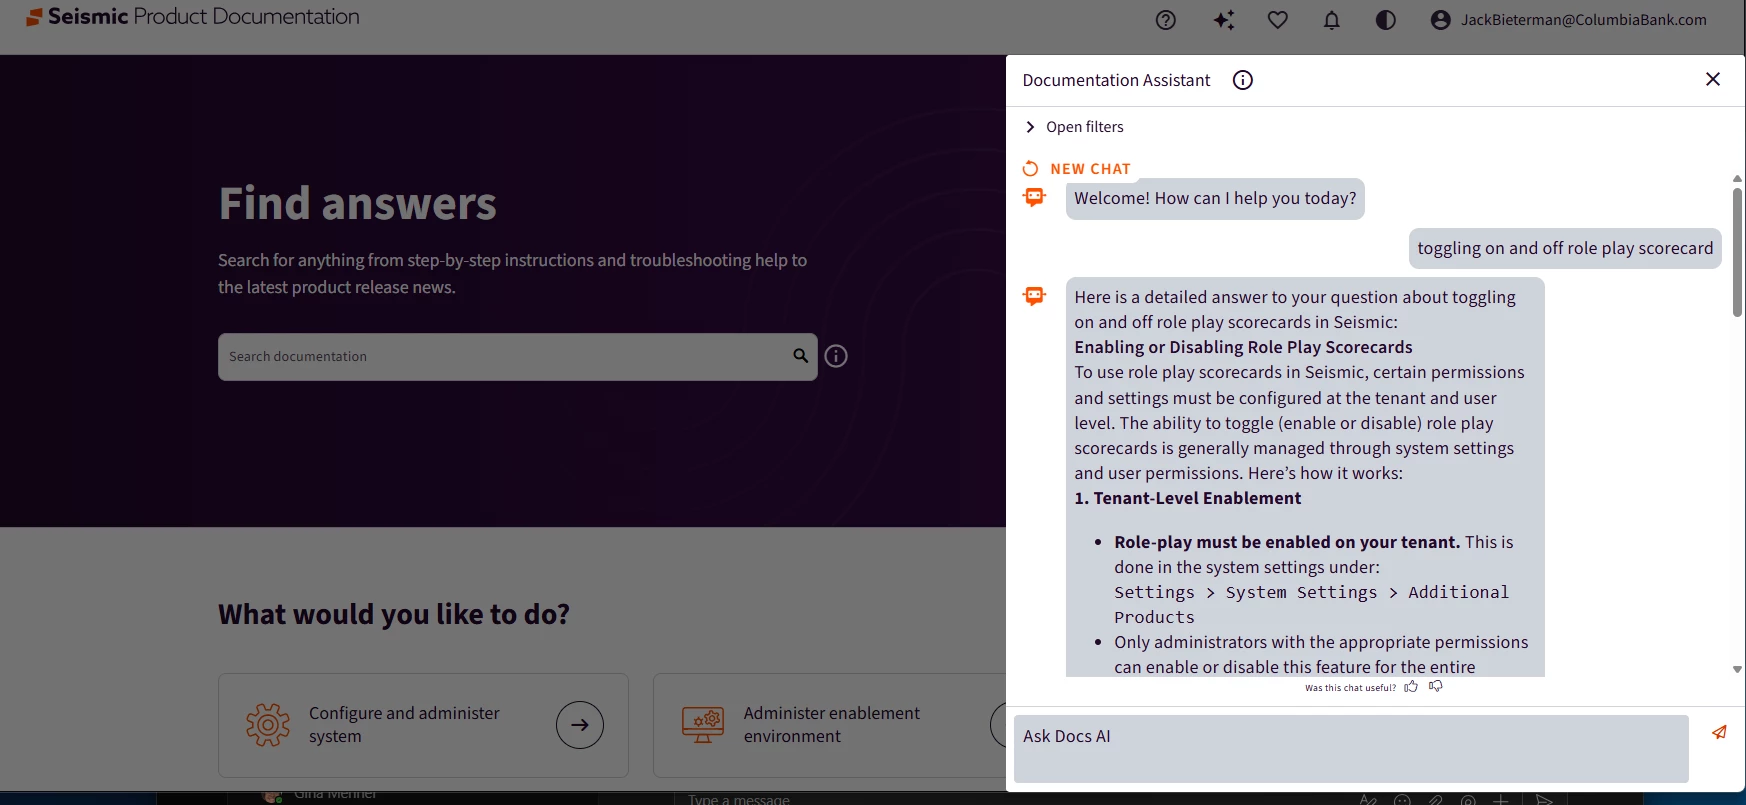1746x805 pixels.
Task: Rate the chat with thumbs down
Action: pos(1436,687)
